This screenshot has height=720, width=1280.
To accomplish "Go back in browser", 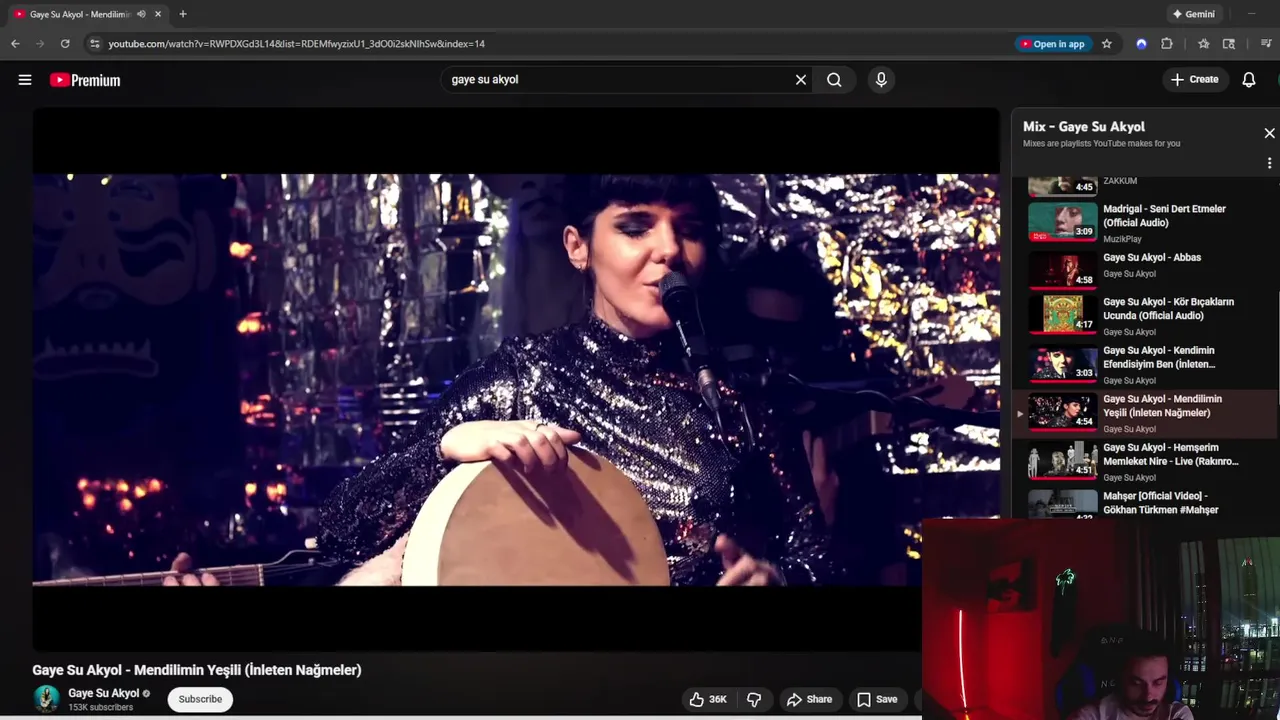I will [15, 44].
